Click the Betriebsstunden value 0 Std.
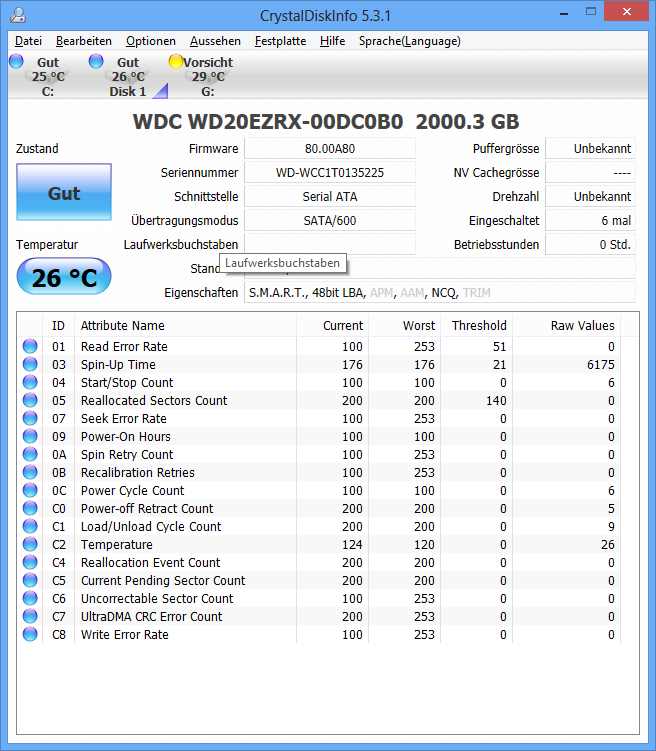 590,244
